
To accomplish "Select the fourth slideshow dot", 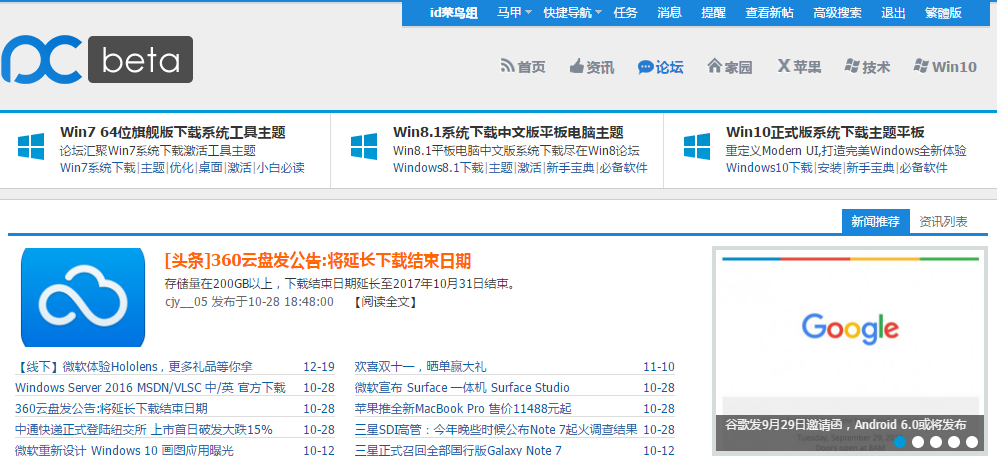I will pyautogui.click(x=954, y=442).
